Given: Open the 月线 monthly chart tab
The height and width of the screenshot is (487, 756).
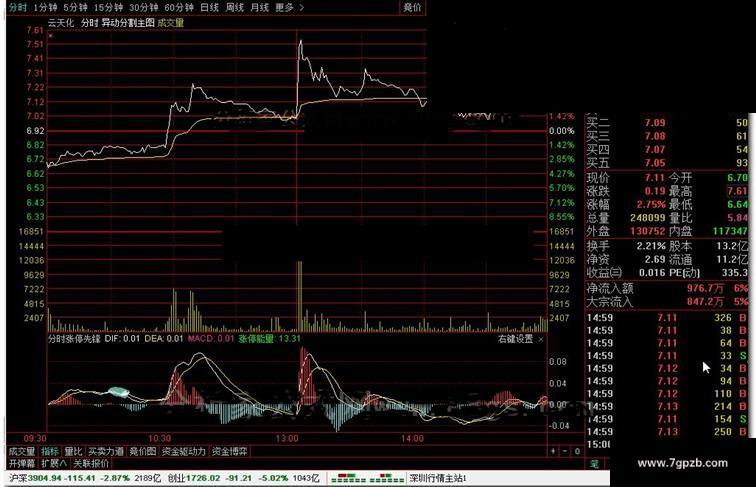Looking at the screenshot, I should (260, 7).
